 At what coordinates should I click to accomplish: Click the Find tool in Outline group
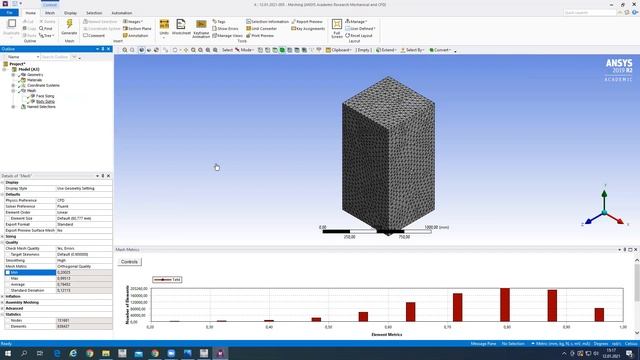point(46,29)
